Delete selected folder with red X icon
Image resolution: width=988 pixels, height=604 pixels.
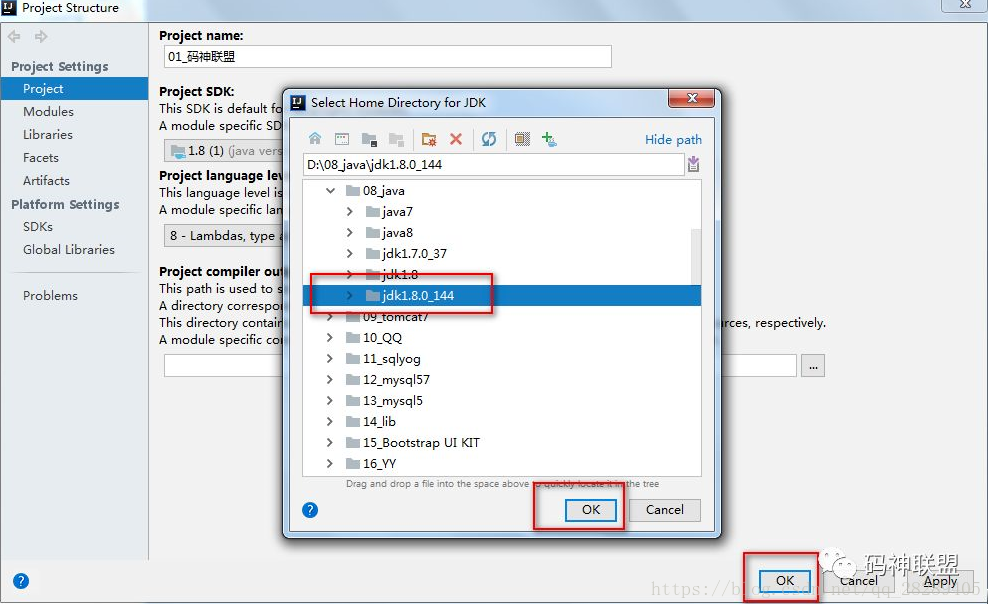coord(456,139)
